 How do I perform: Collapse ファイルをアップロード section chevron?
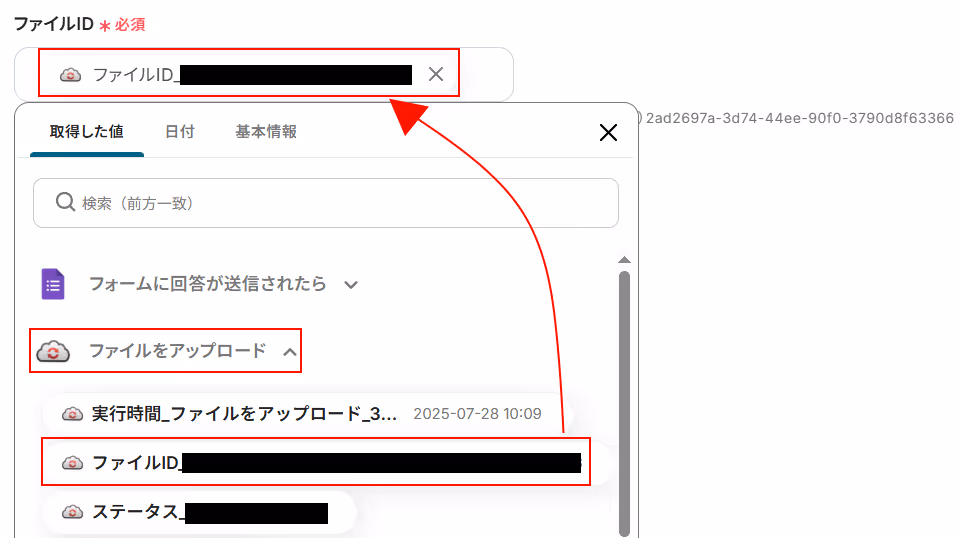(x=290, y=352)
